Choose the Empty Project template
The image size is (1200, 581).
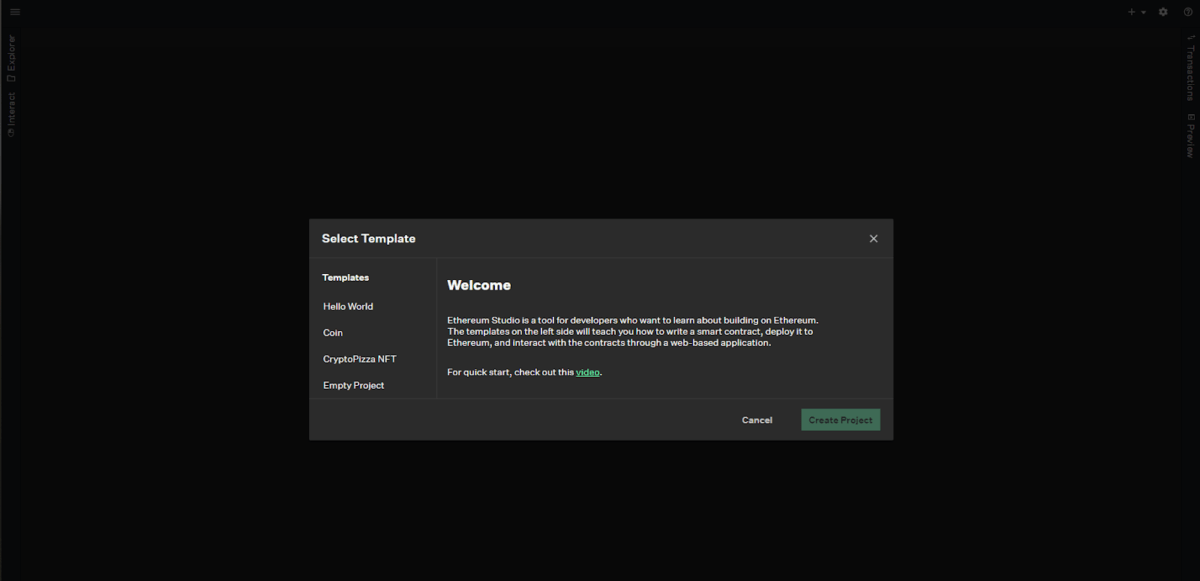[353, 385]
